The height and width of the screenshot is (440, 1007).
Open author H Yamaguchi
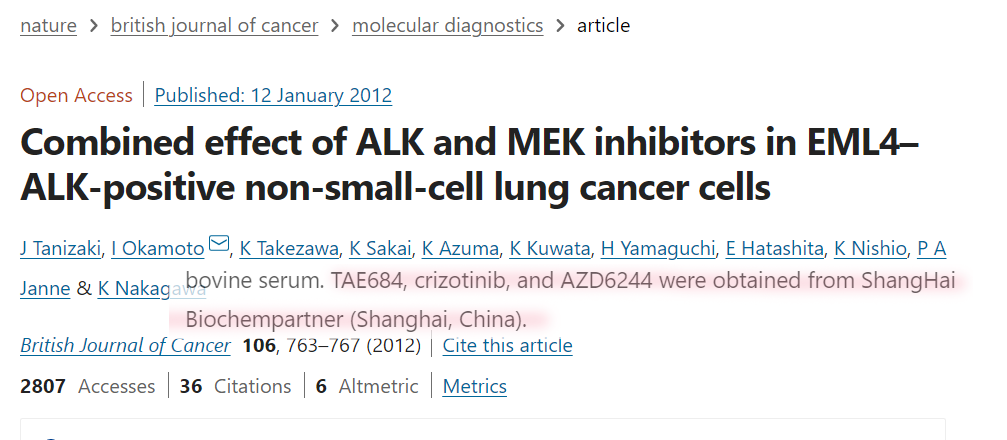[x=658, y=249]
